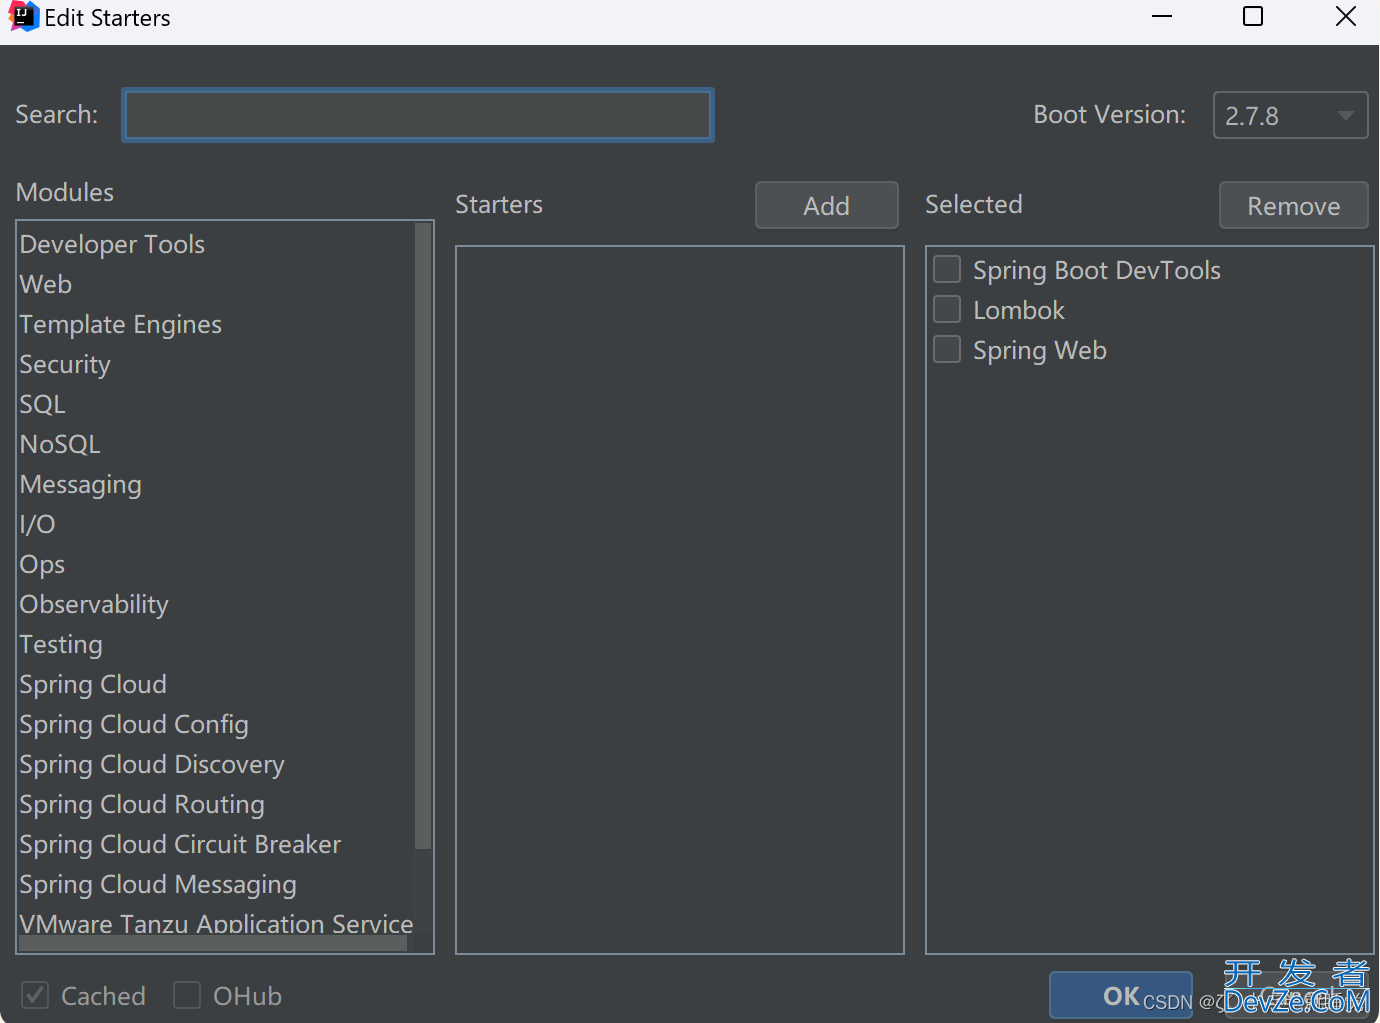
Task: Minimize the Edit Starters window
Action: point(1162,17)
